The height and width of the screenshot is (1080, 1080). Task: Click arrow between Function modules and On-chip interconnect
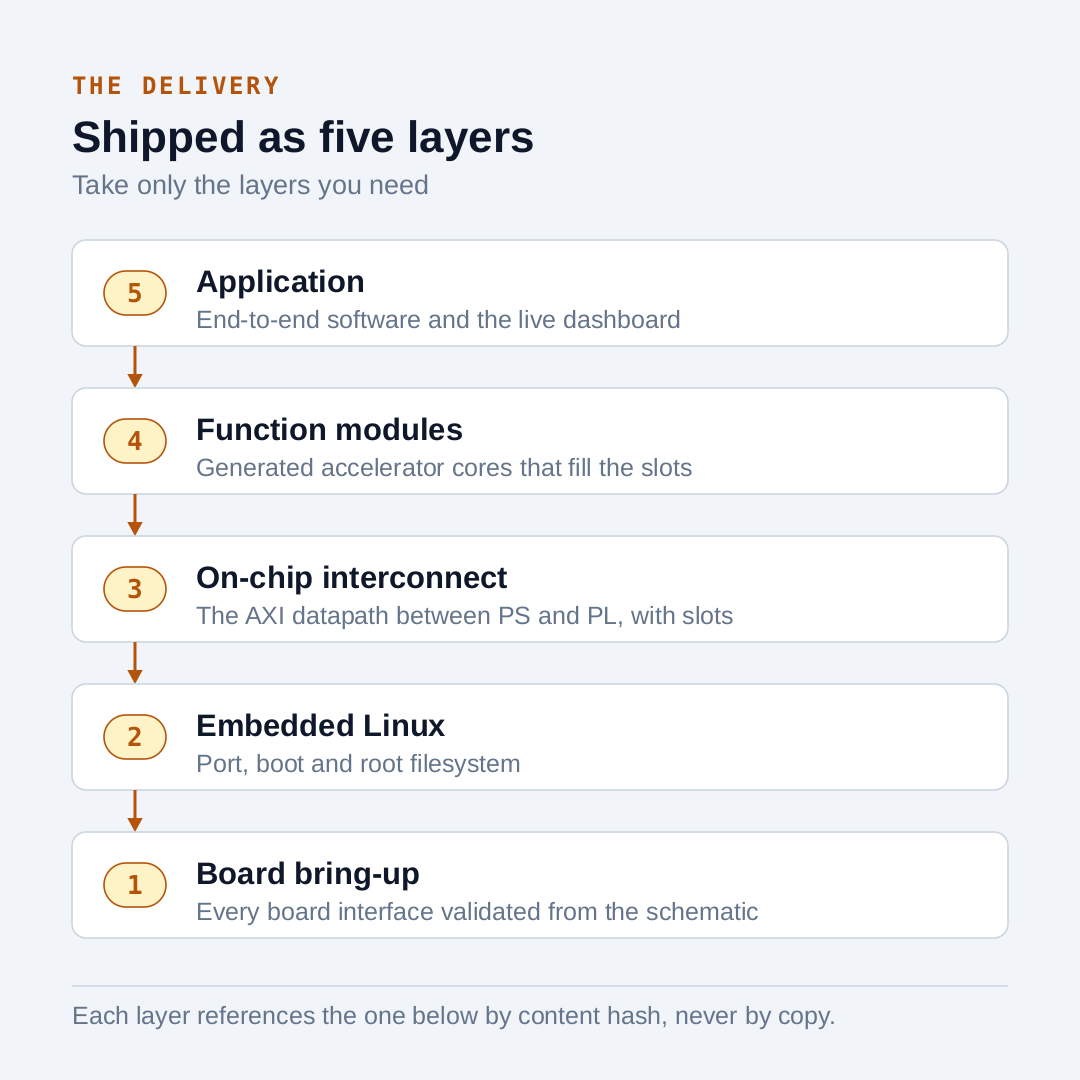point(135,515)
